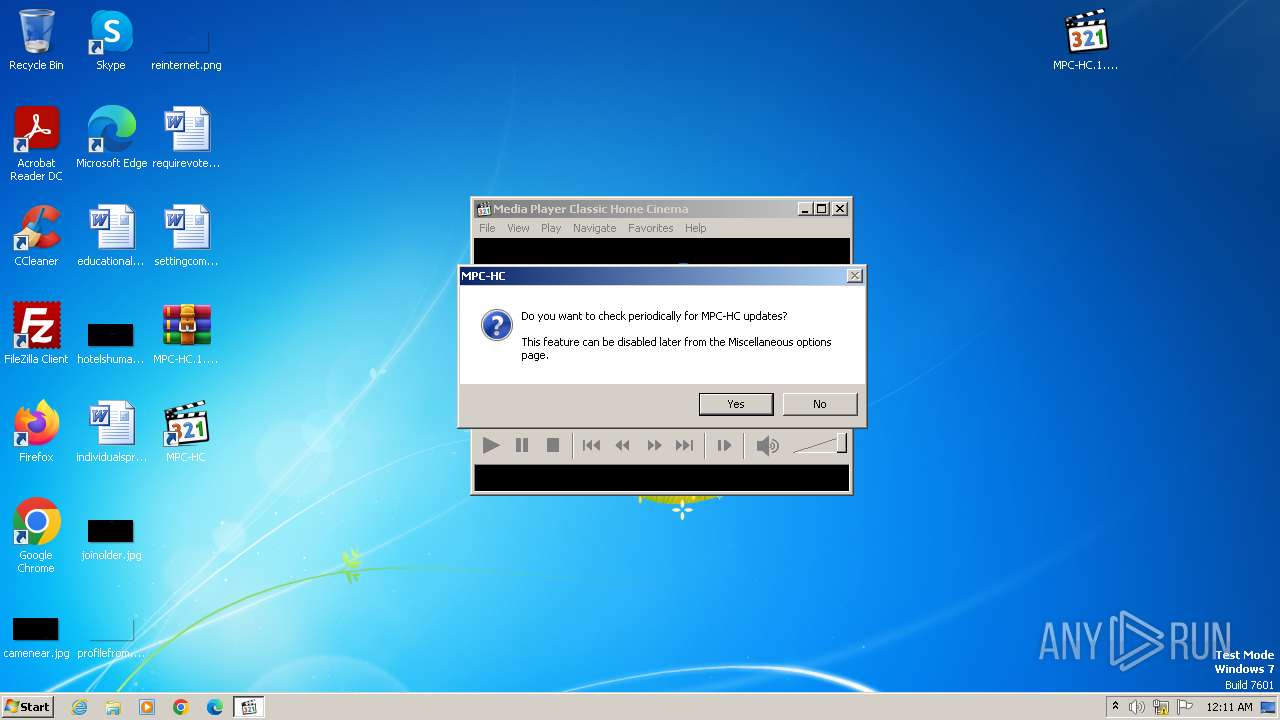Click the volume slider in the player
1280x720 pixels.
(x=820, y=445)
